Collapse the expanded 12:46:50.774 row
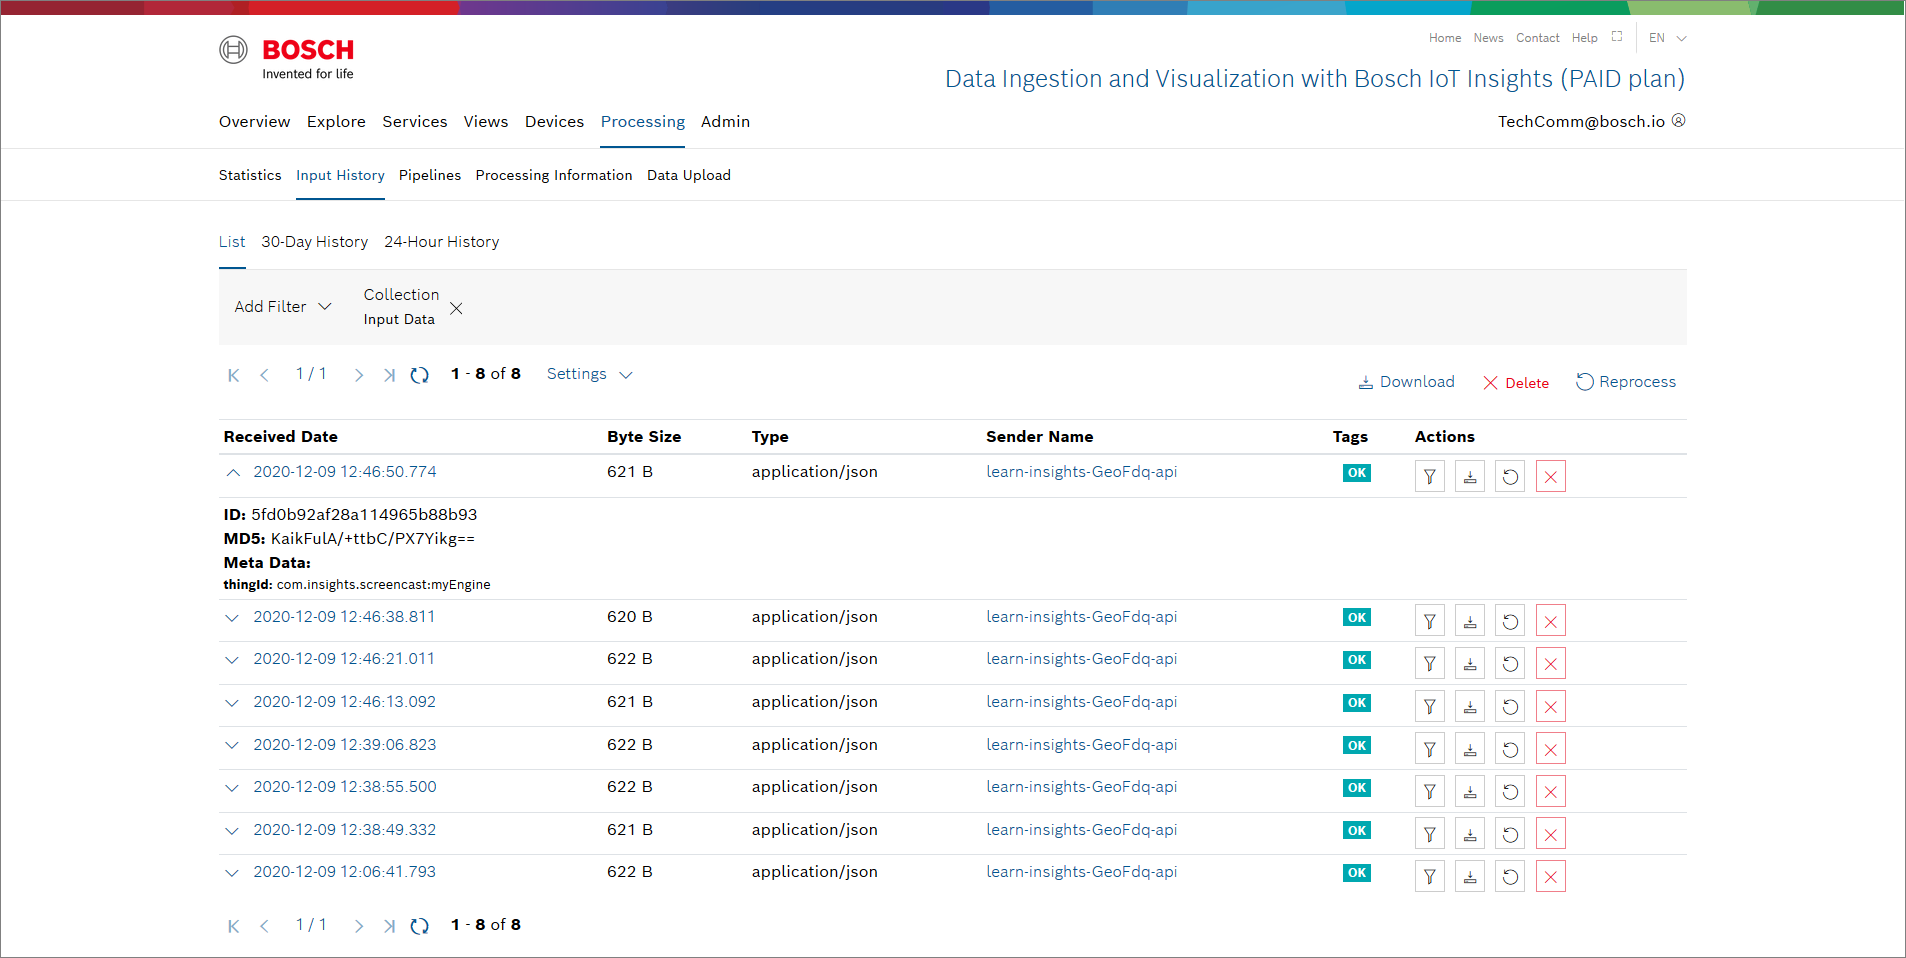Screen dimensions: 1906x958 pos(233,472)
